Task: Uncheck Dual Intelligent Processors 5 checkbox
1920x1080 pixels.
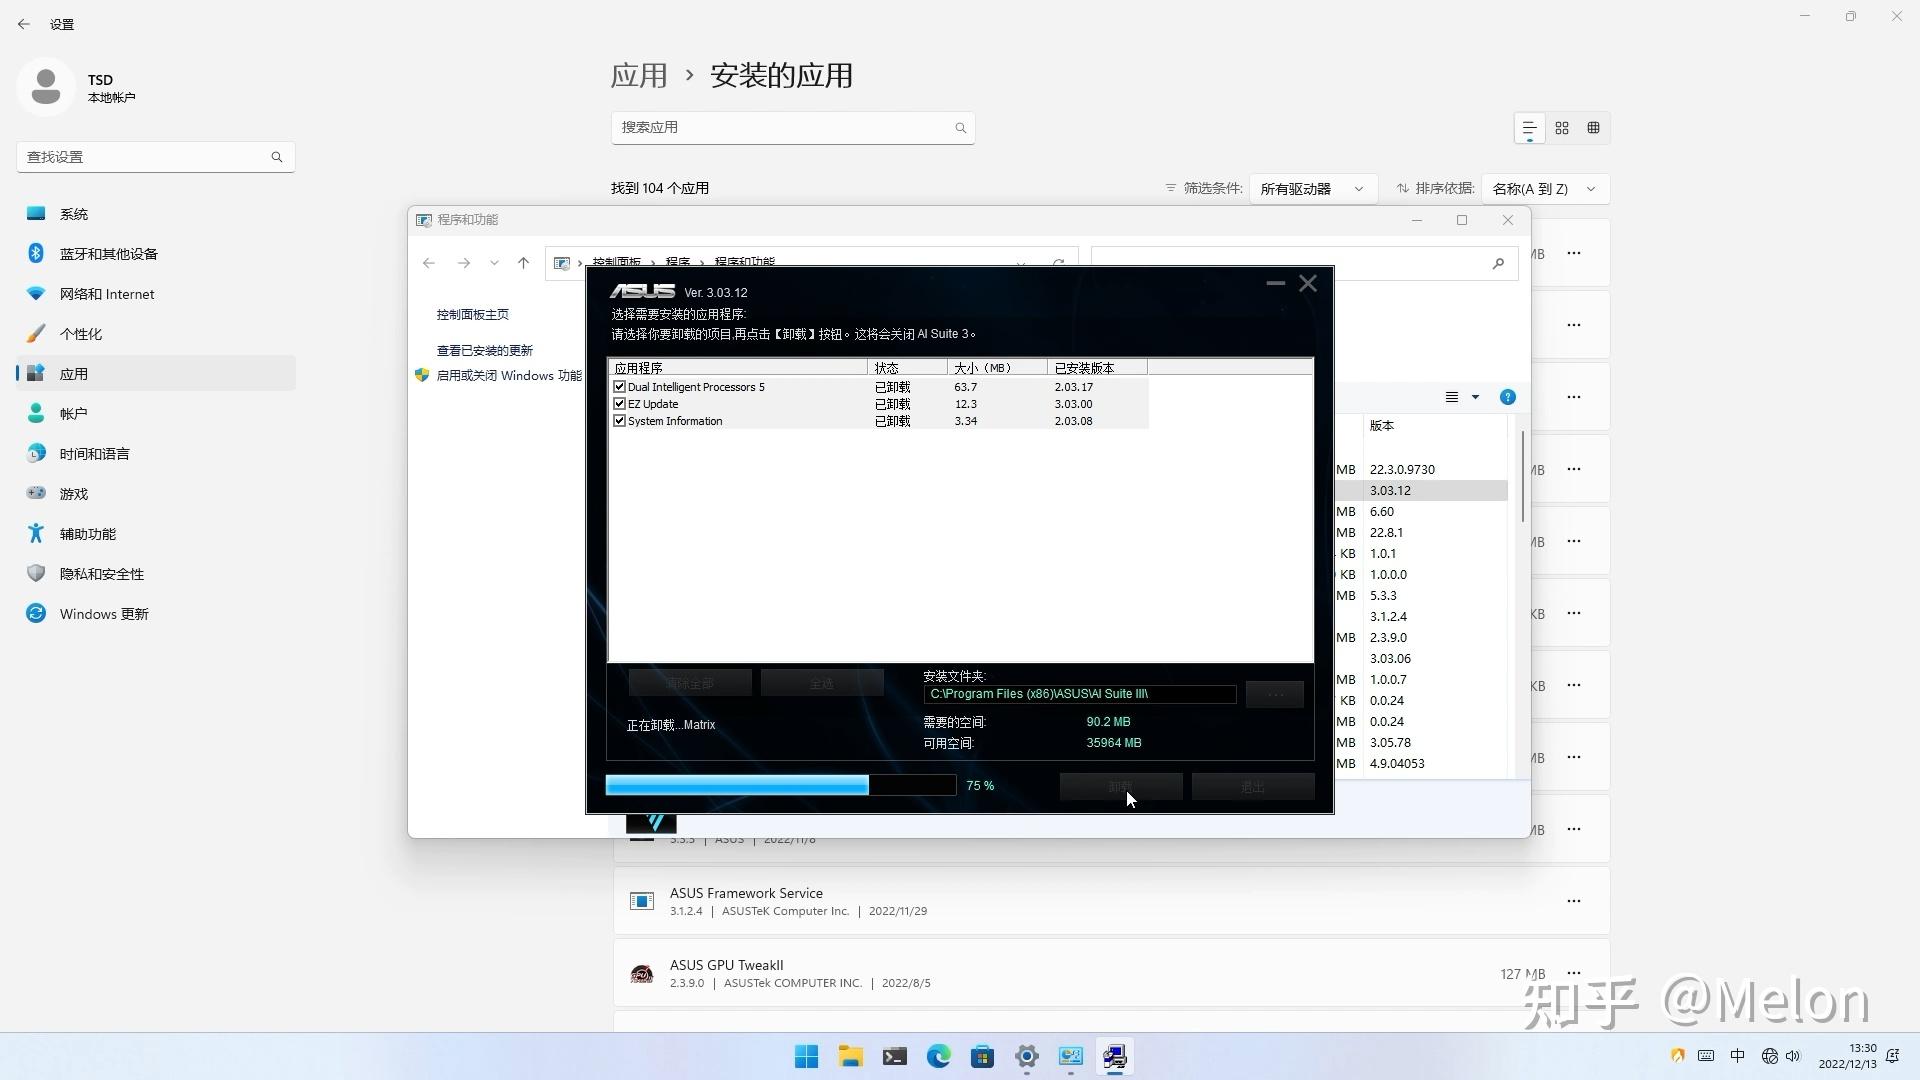Action: point(619,387)
